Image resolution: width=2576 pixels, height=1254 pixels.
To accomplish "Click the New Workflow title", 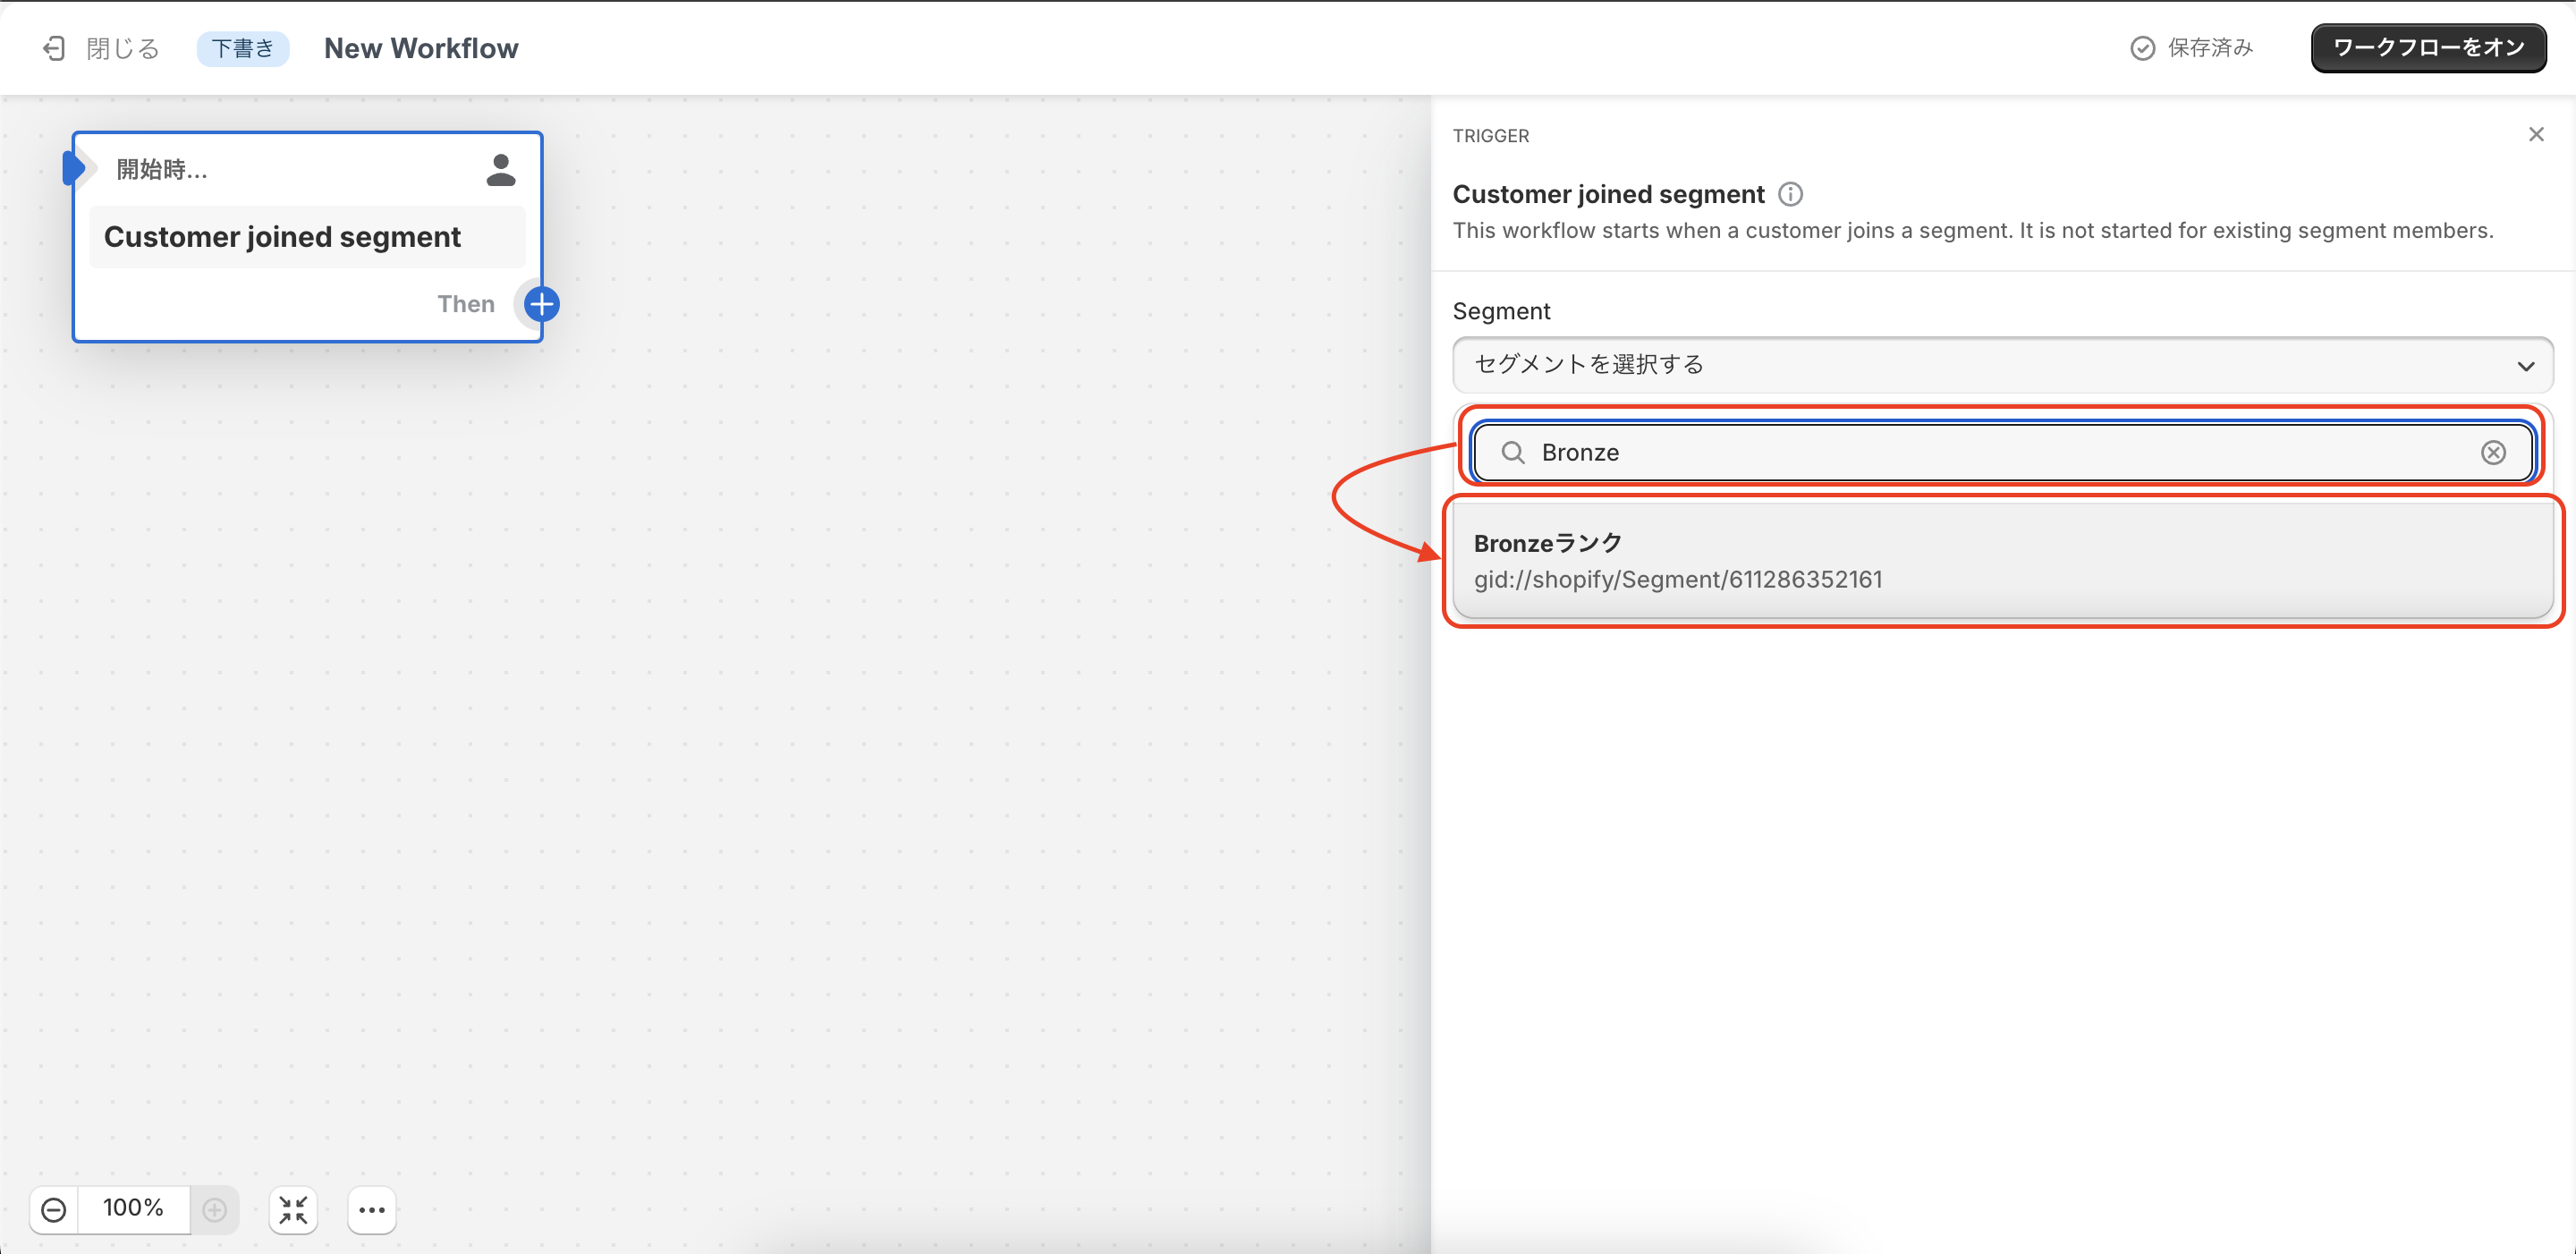I will point(421,48).
